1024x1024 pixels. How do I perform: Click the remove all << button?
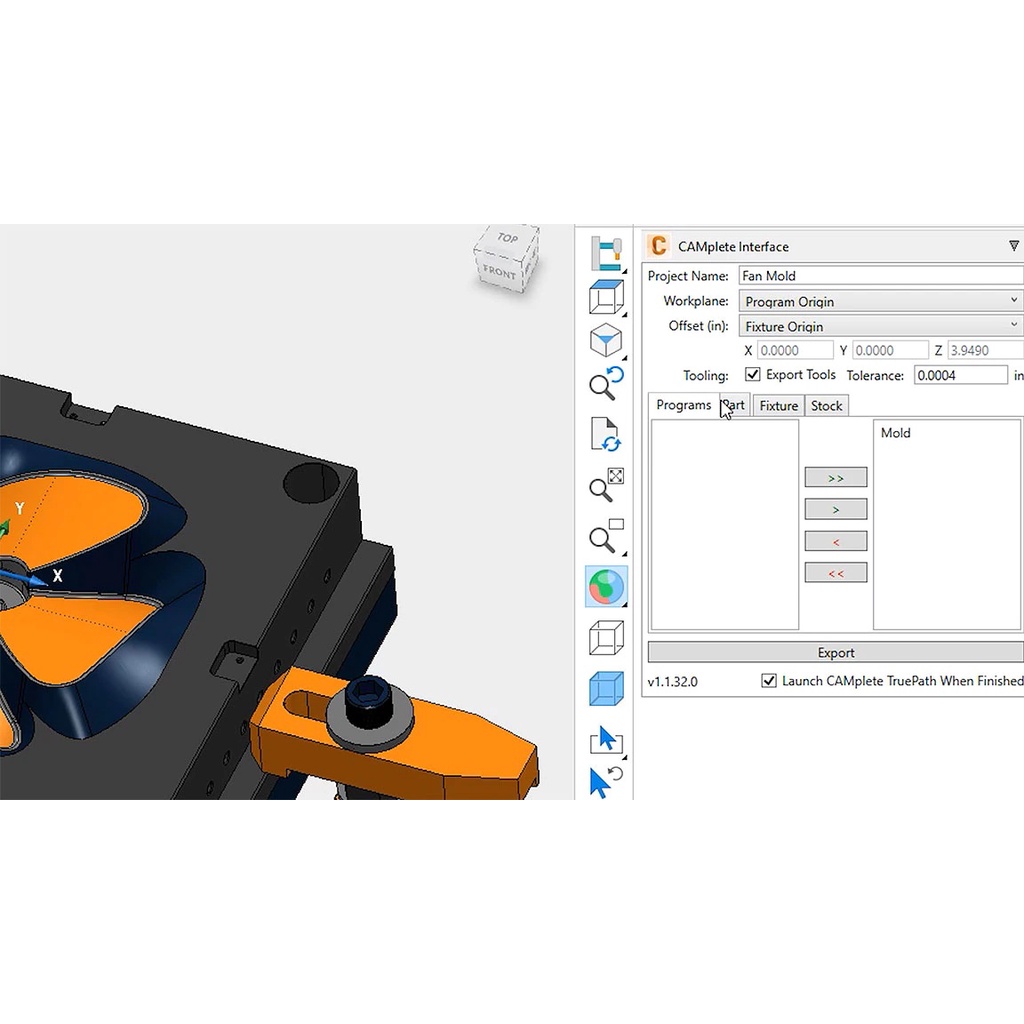click(836, 573)
